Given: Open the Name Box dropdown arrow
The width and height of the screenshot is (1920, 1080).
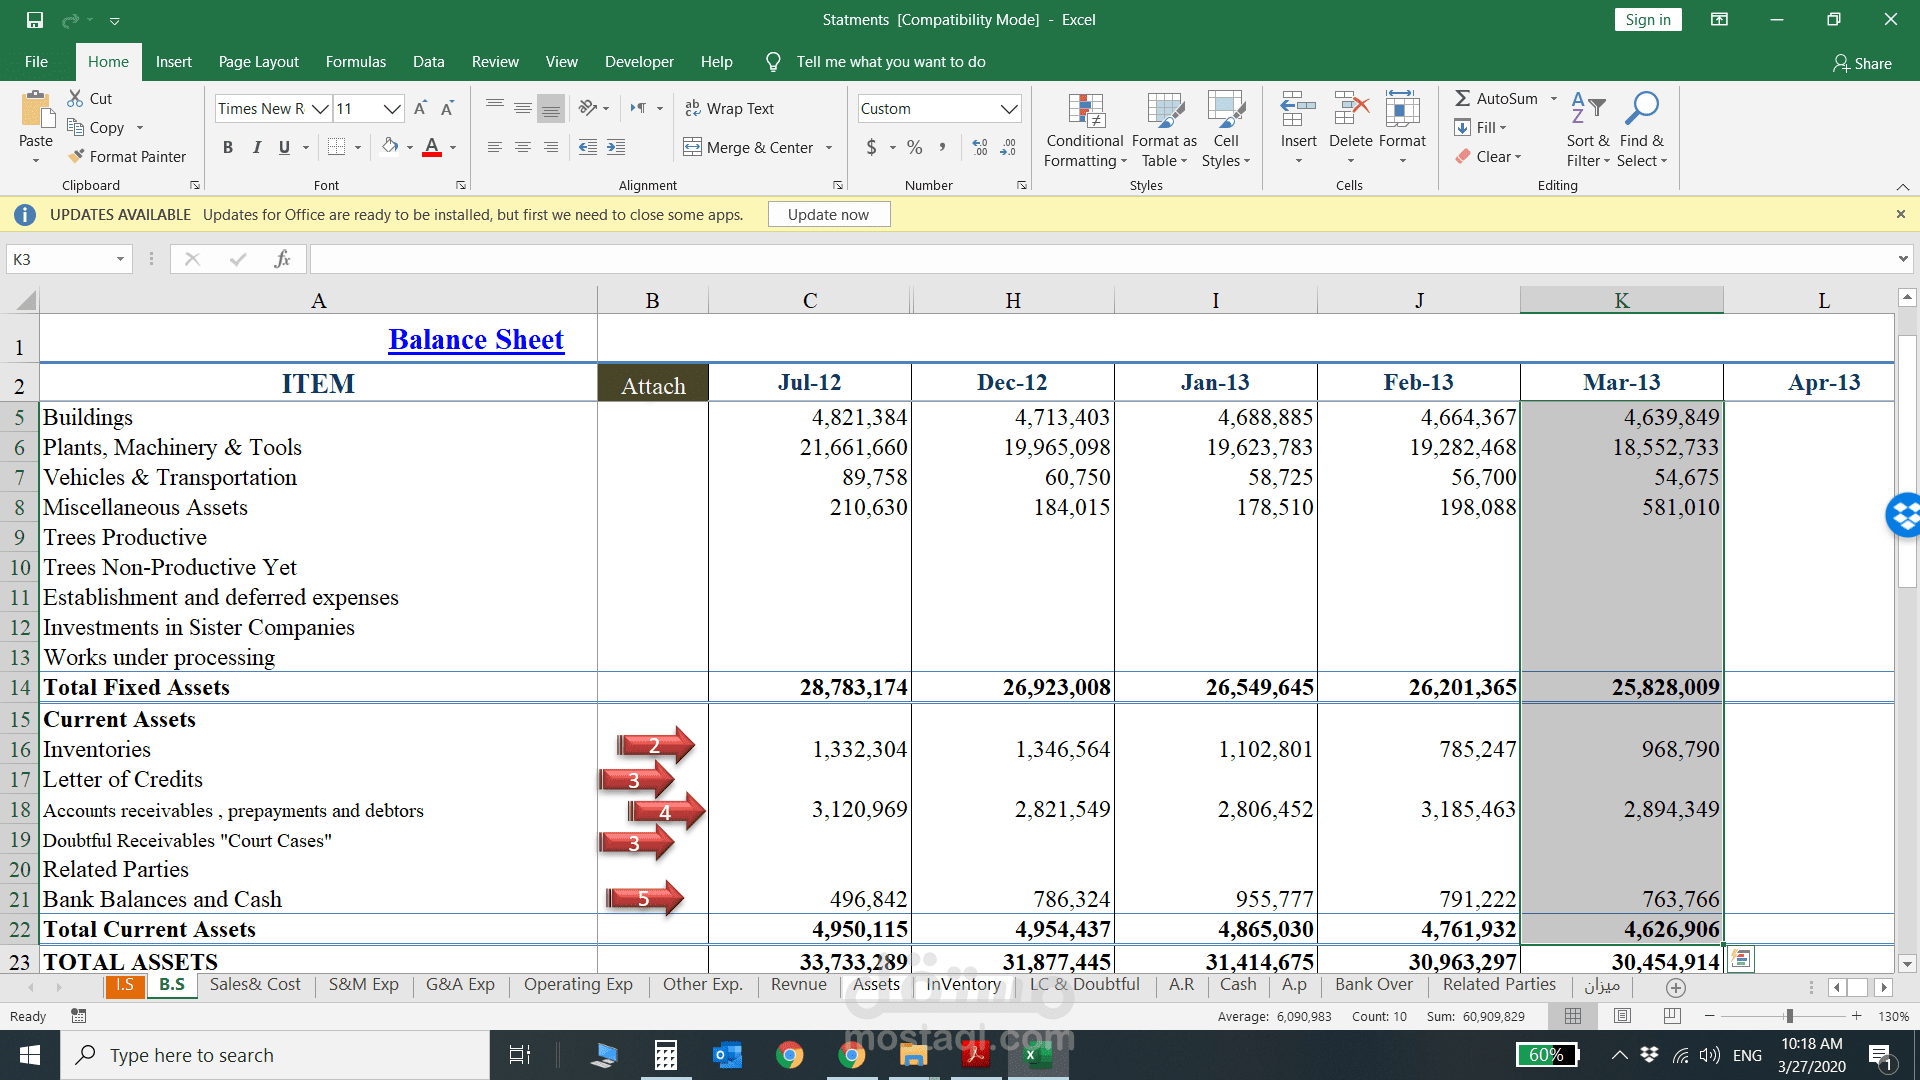Looking at the screenshot, I should tap(120, 259).
